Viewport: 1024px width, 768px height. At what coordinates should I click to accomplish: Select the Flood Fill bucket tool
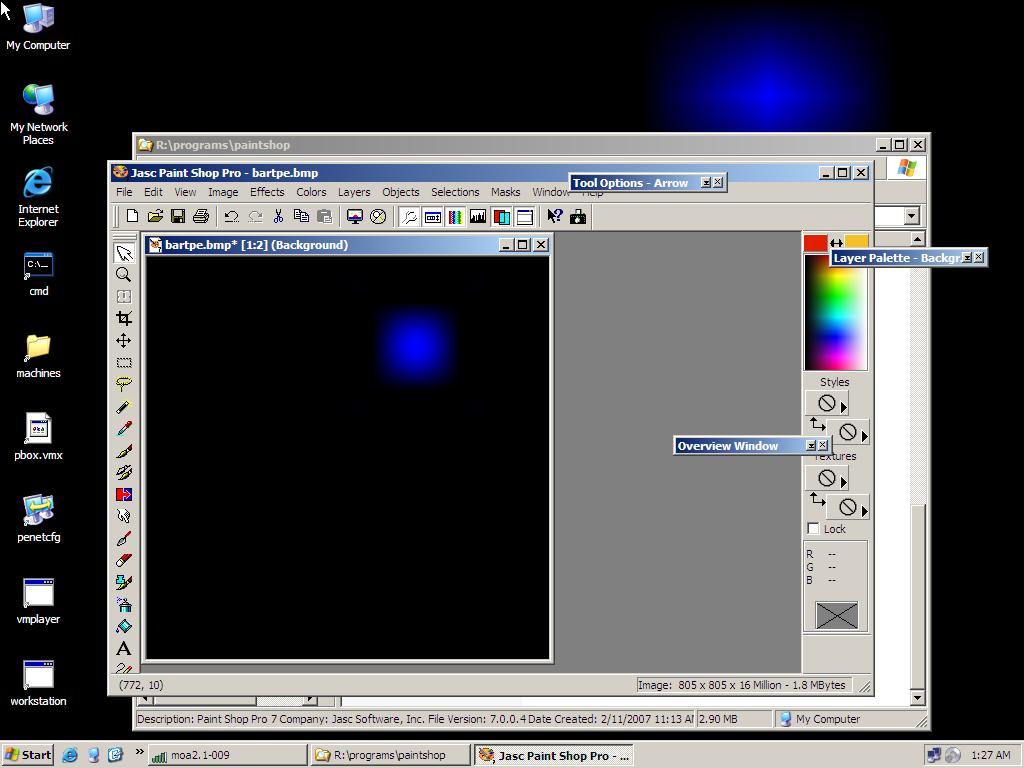tap(124, 627)
